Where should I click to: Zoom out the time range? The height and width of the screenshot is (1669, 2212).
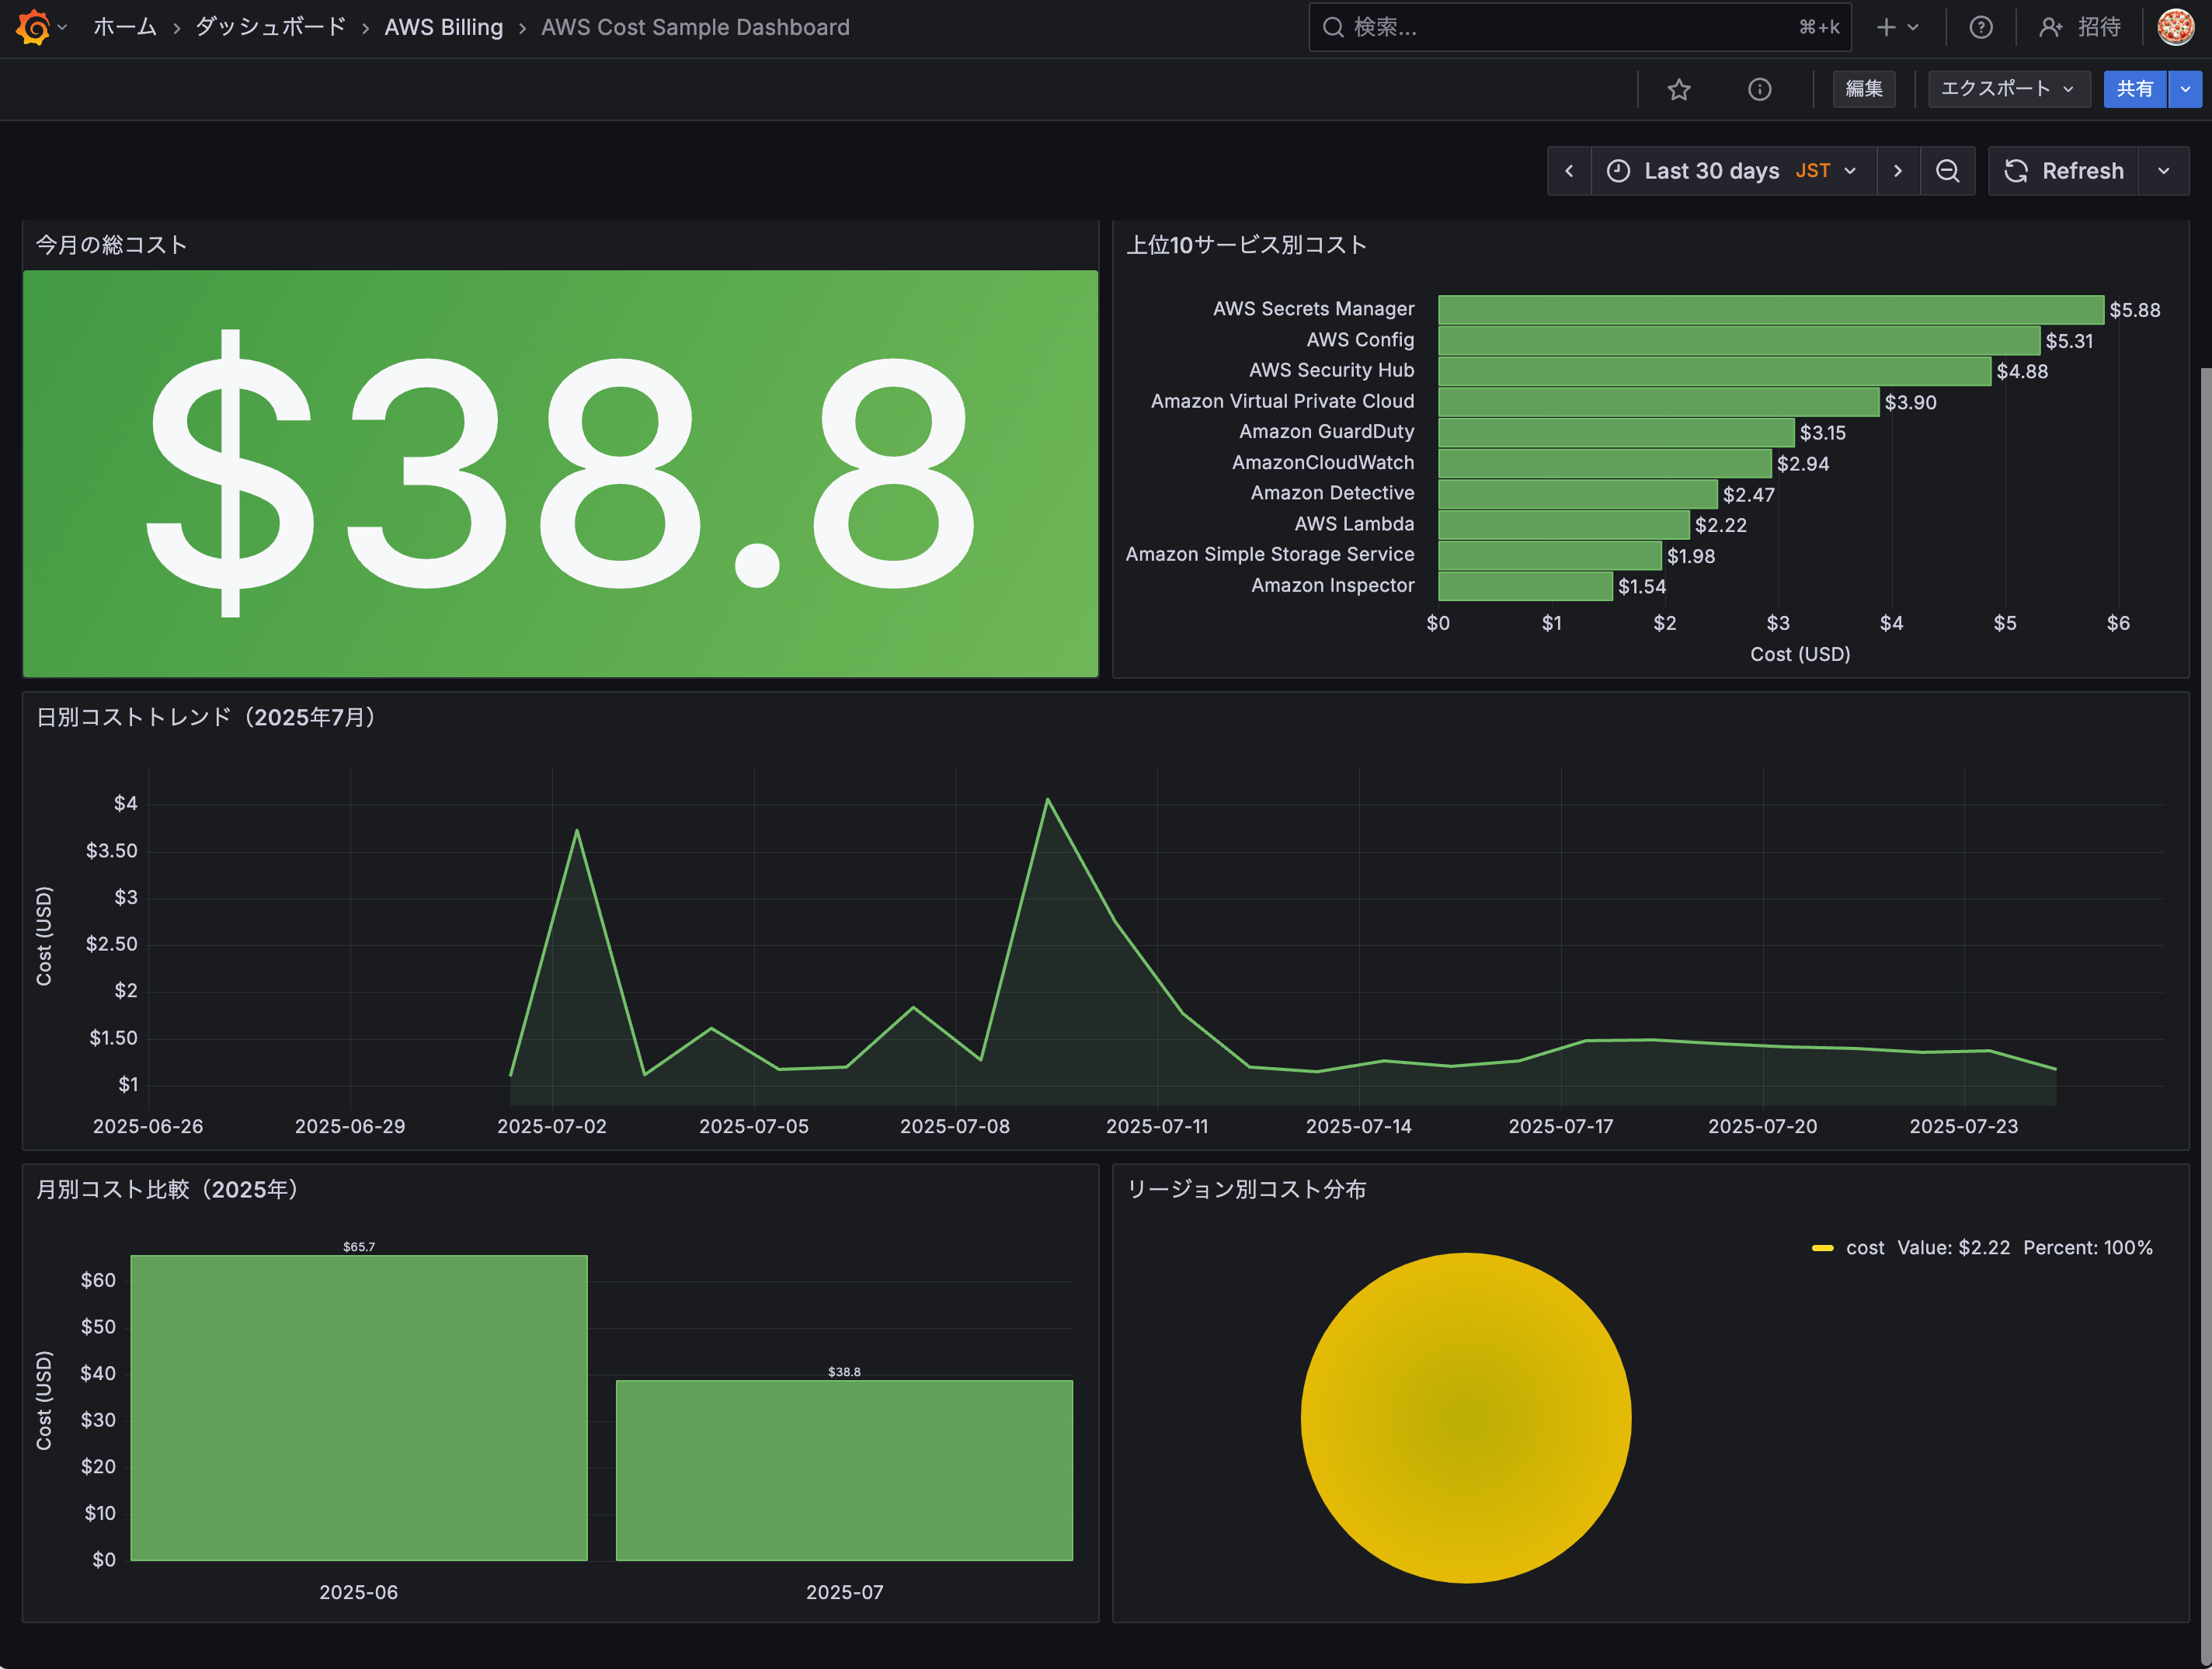coord(1947,171)
